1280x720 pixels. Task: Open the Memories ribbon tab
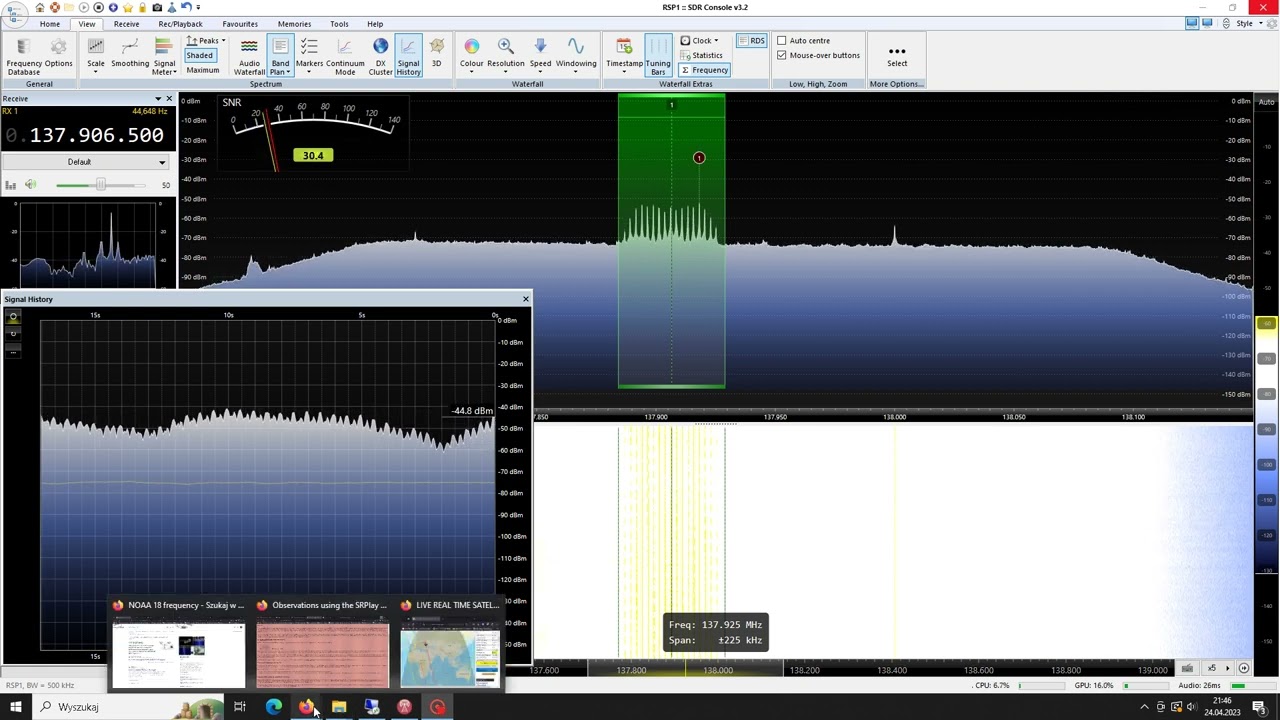pos(294,24)
